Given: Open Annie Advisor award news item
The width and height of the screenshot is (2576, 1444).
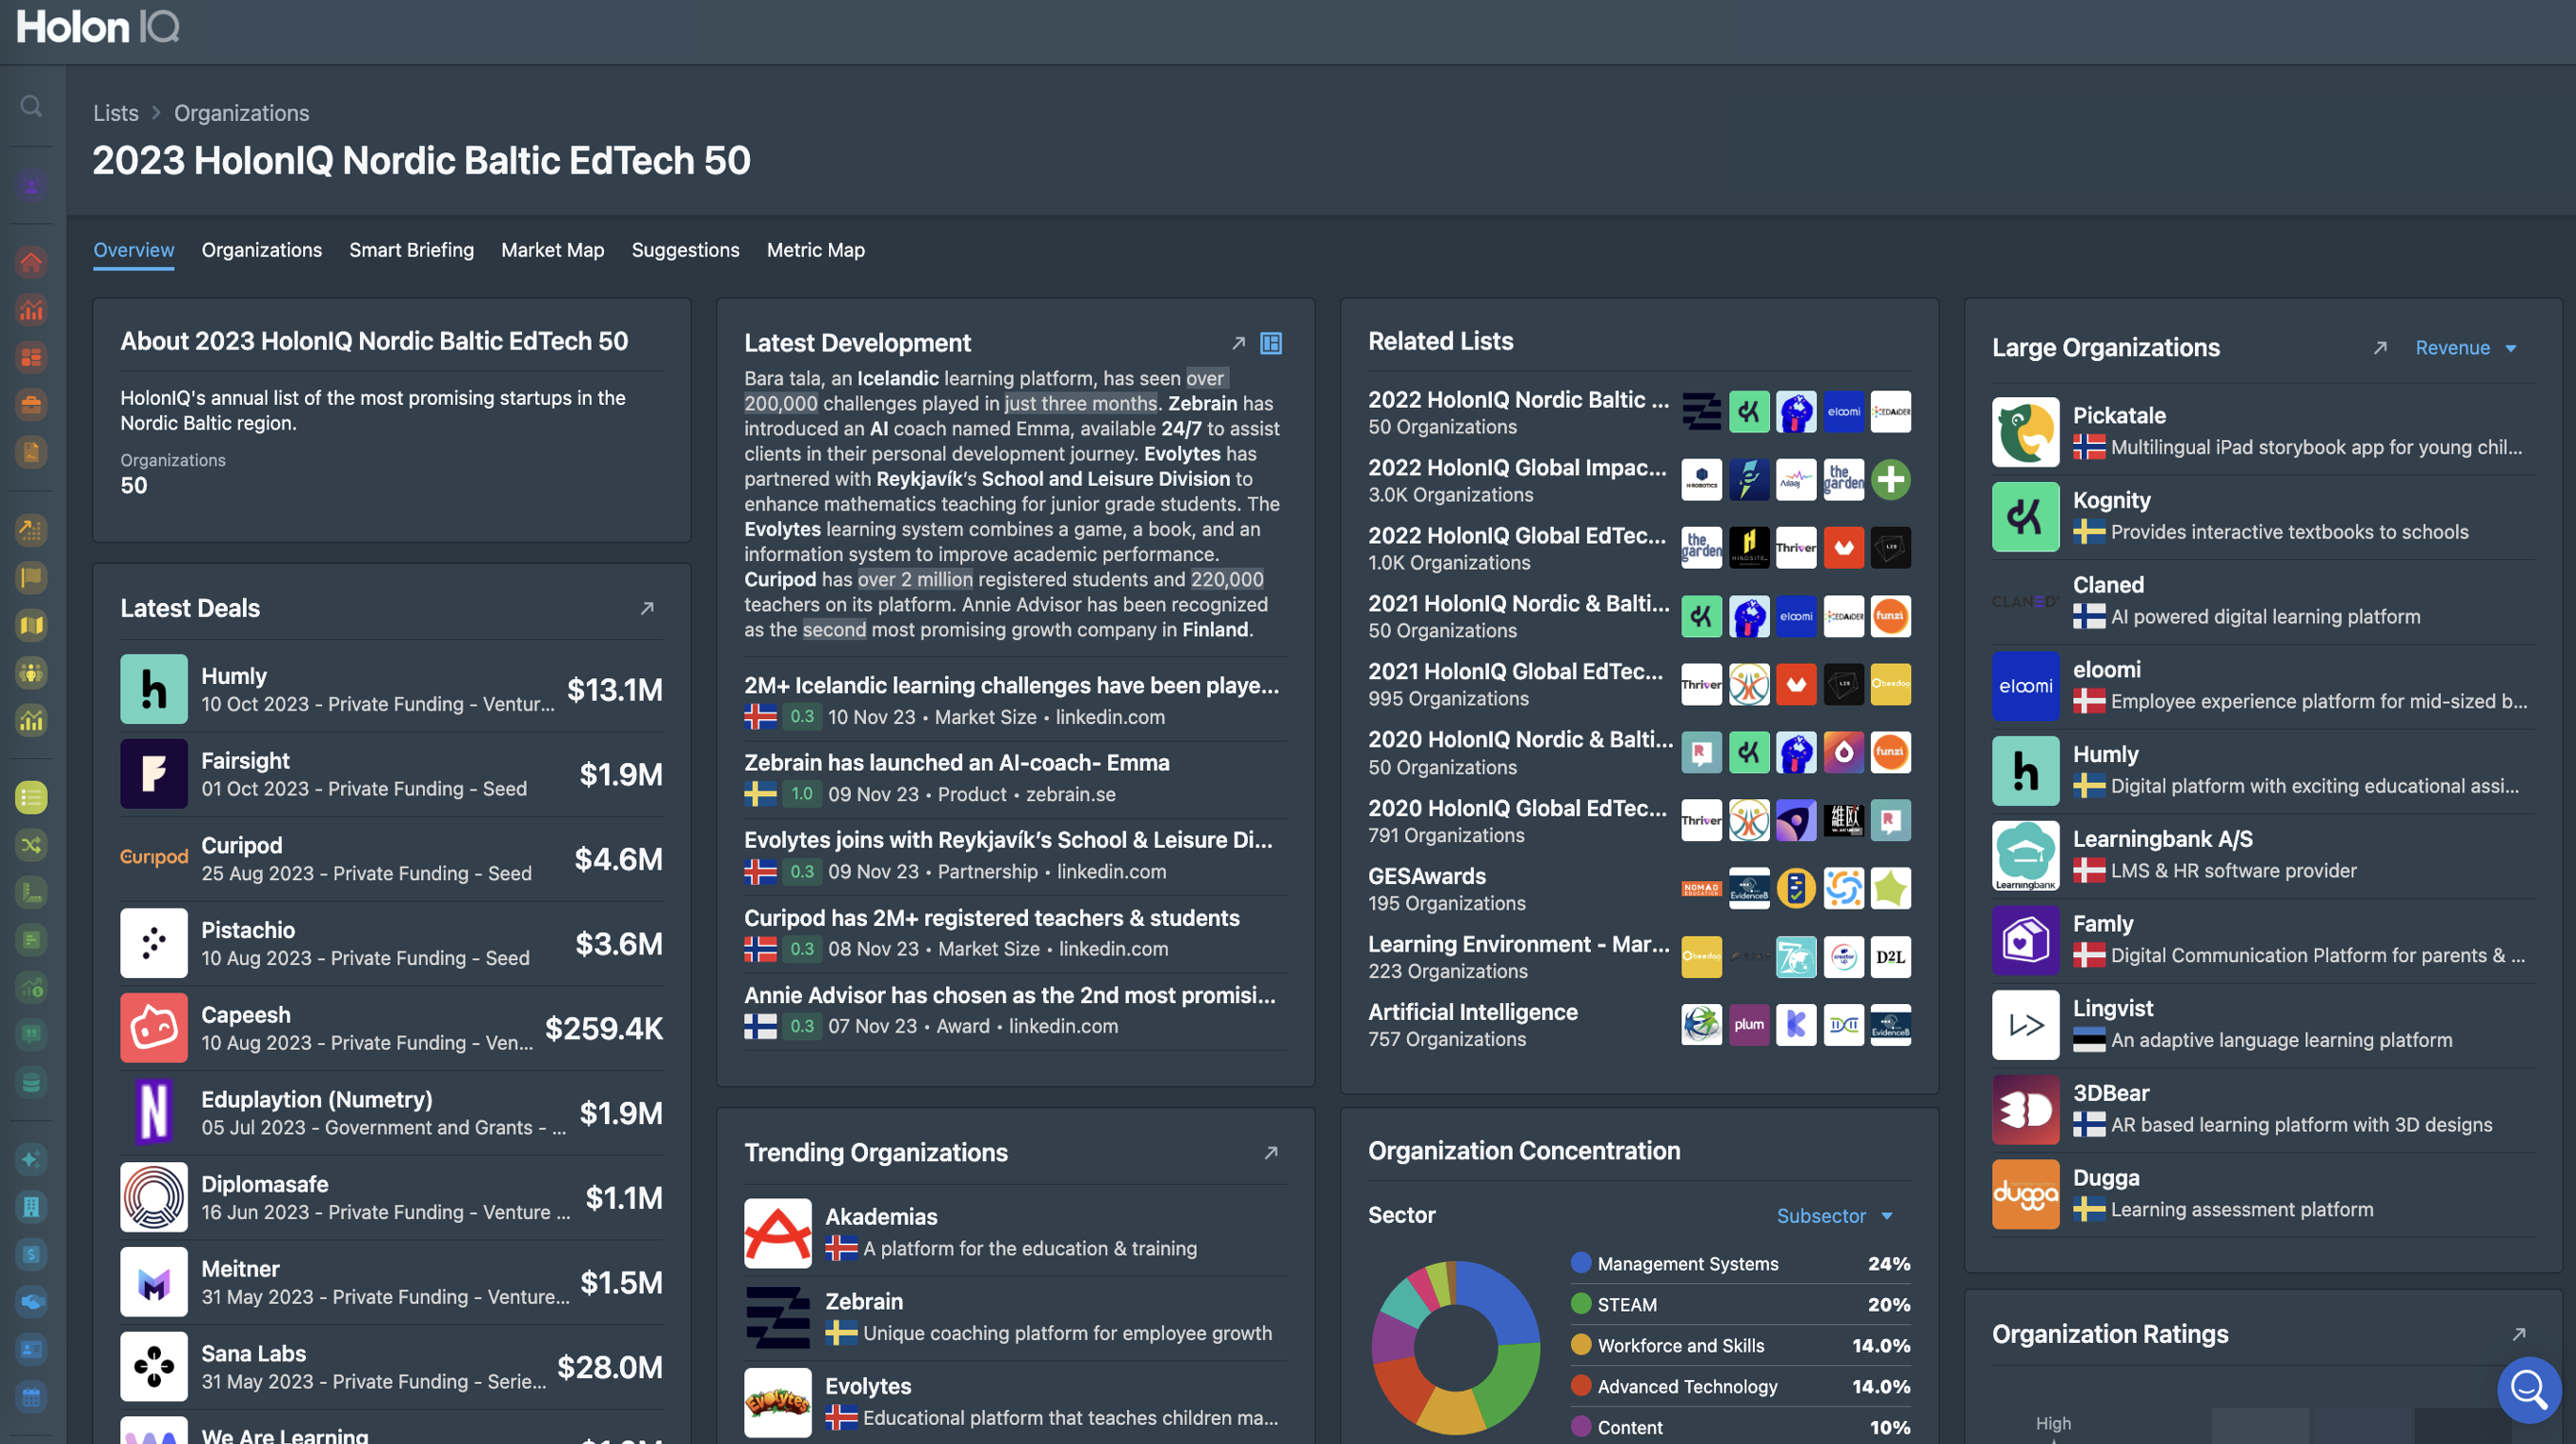Looking at the screenshot, I should tap(1015, 1010).
